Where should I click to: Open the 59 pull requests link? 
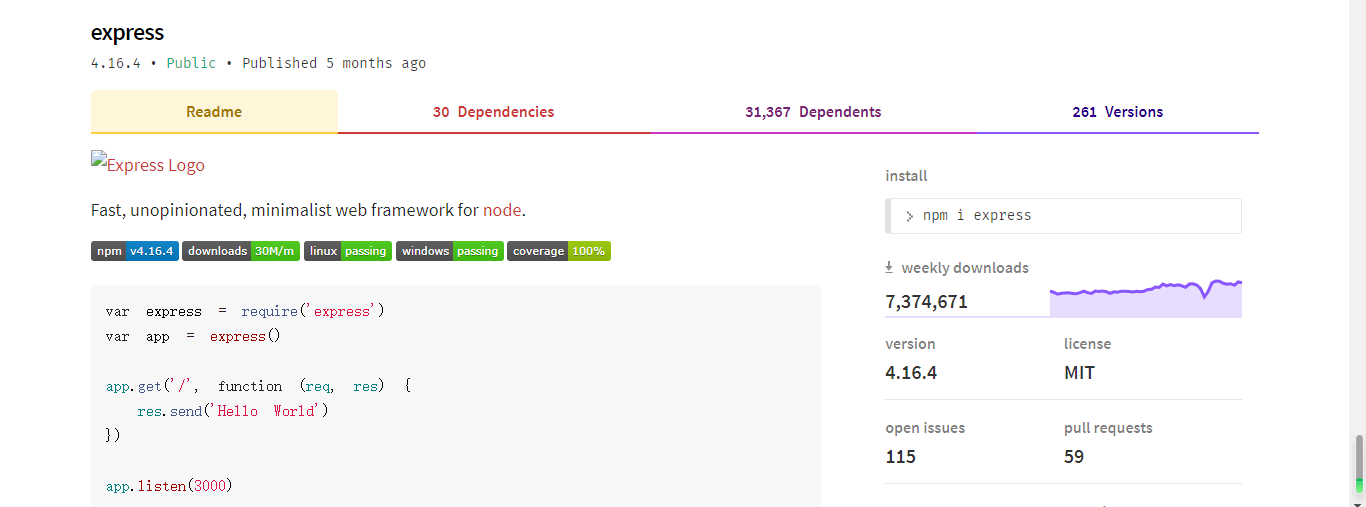click(1074, 457)
